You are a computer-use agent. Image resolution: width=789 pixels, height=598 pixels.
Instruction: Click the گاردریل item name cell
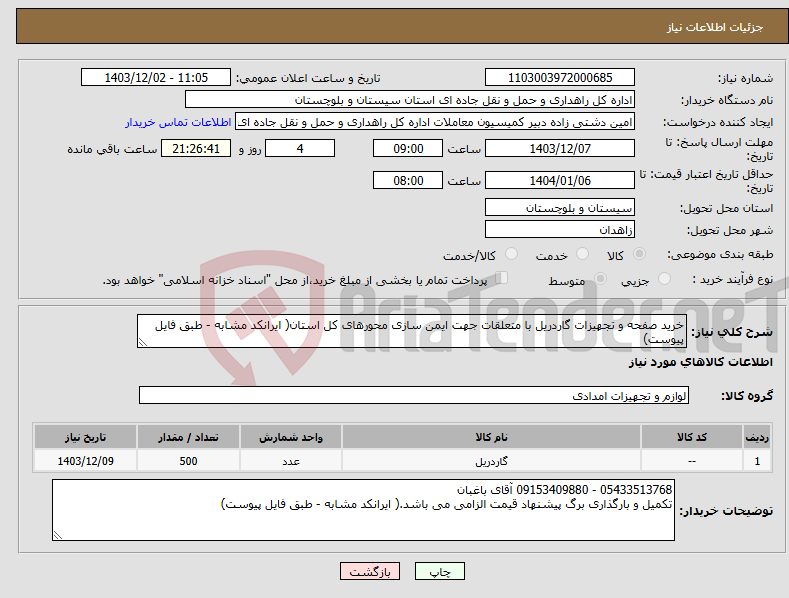491,461
